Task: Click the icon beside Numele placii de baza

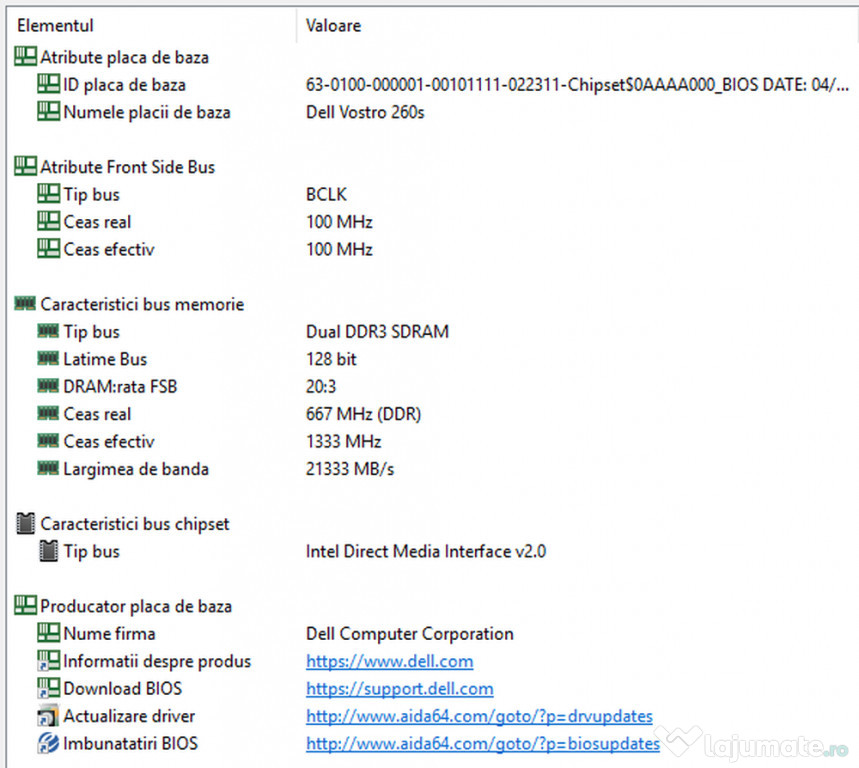Action: coord(48,111)
